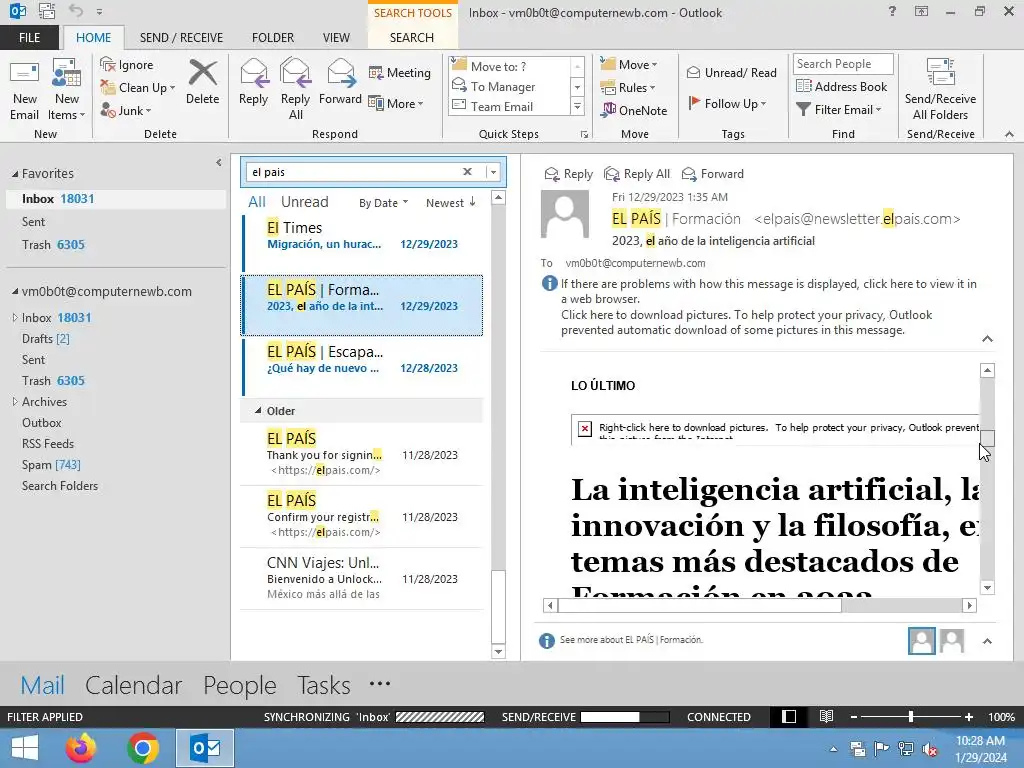This screenshot has height=768, width=1024.
Task: Open the FILE tab
Action: point(29,37)
